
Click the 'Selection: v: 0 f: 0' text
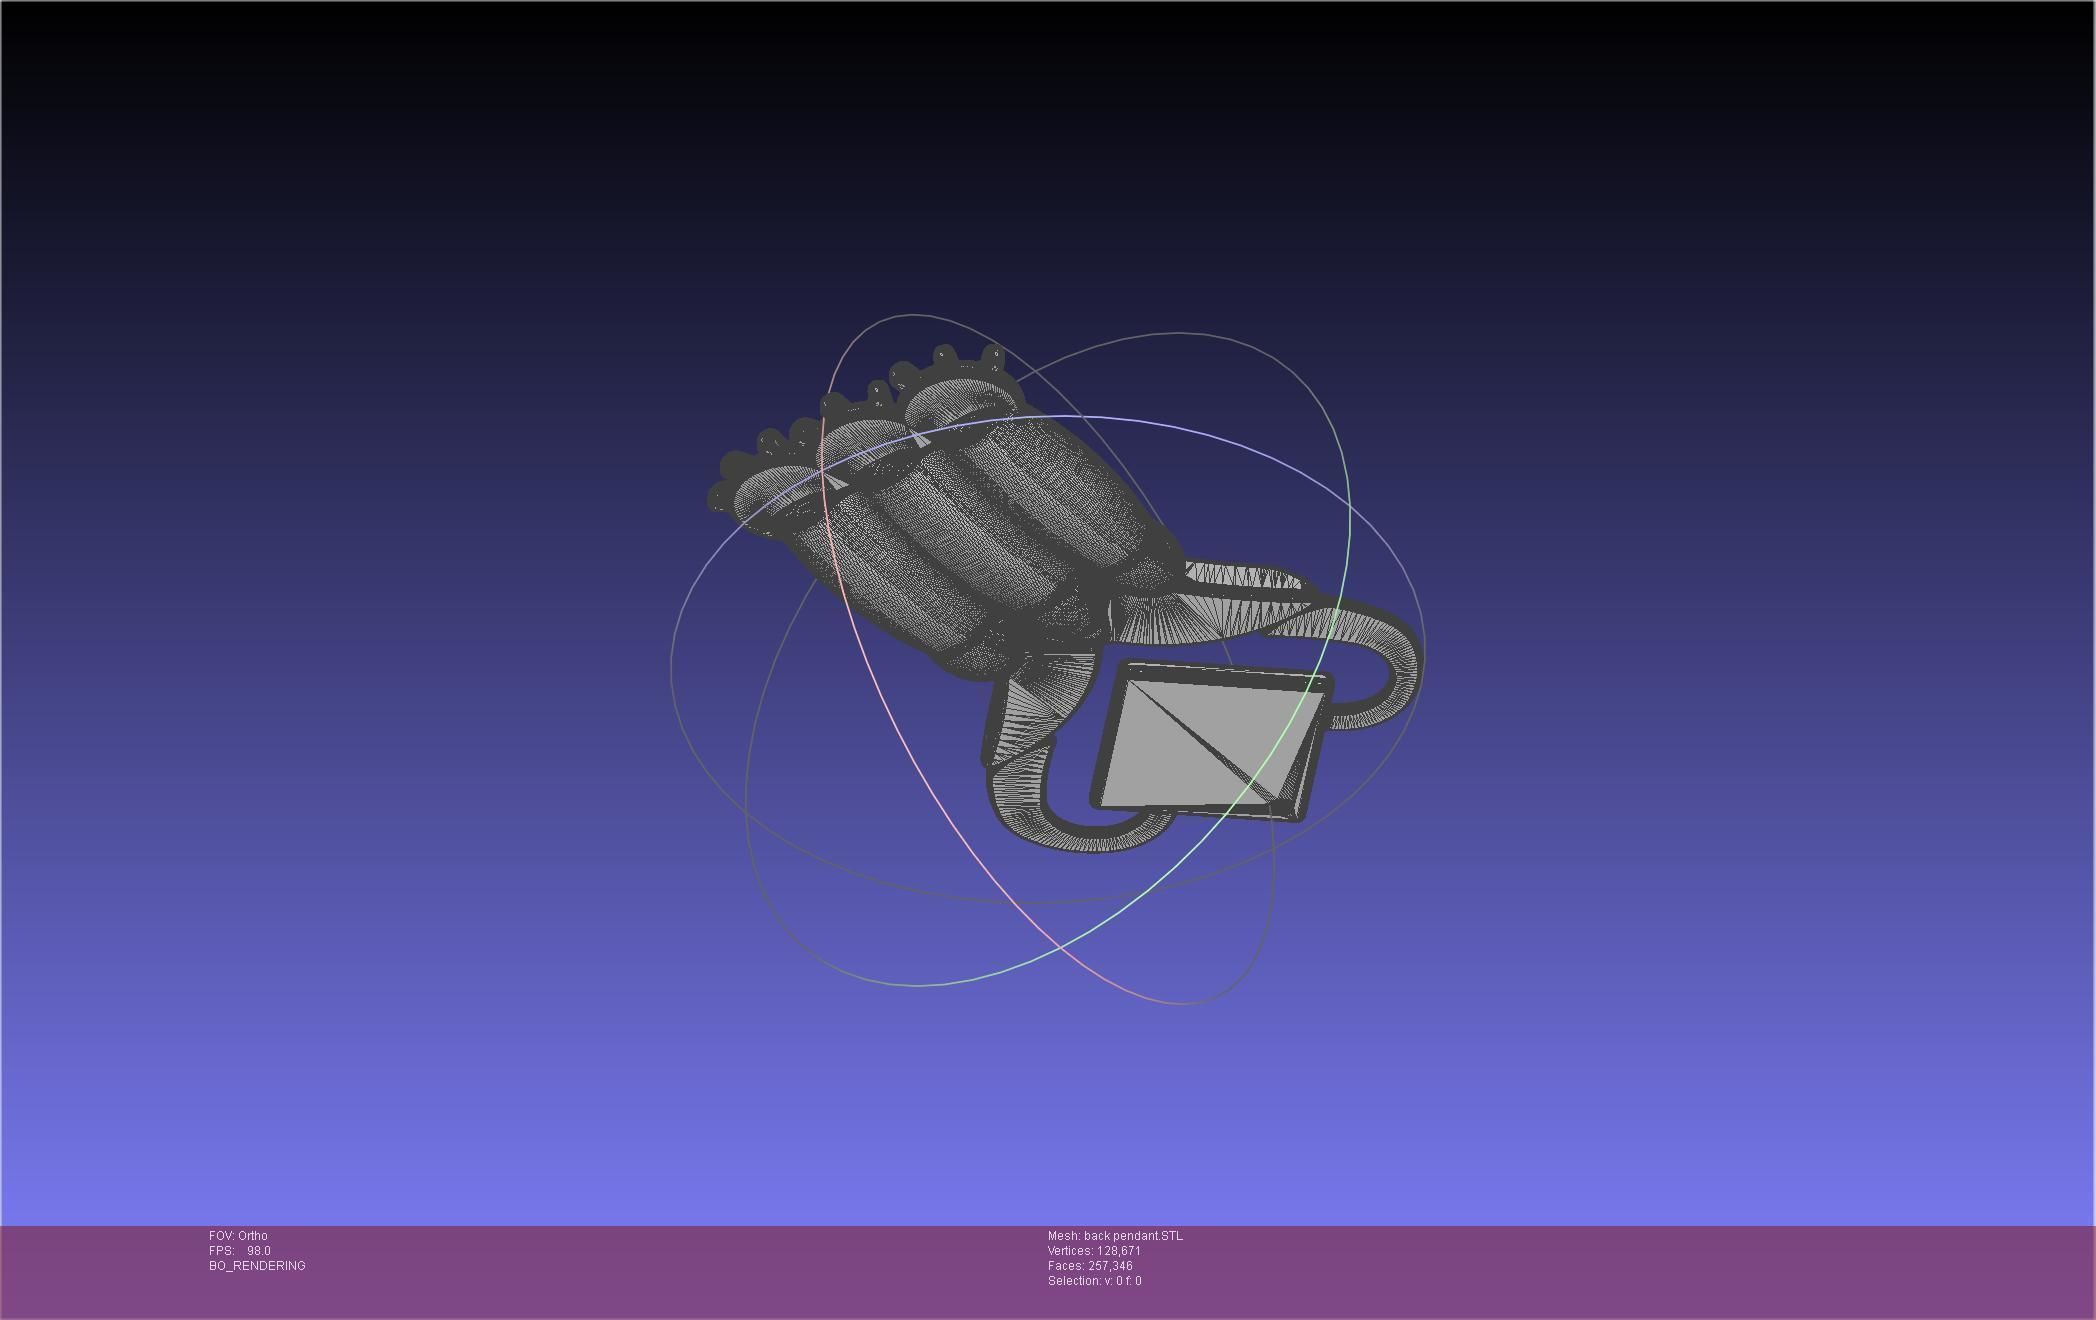[1094, 1281]
